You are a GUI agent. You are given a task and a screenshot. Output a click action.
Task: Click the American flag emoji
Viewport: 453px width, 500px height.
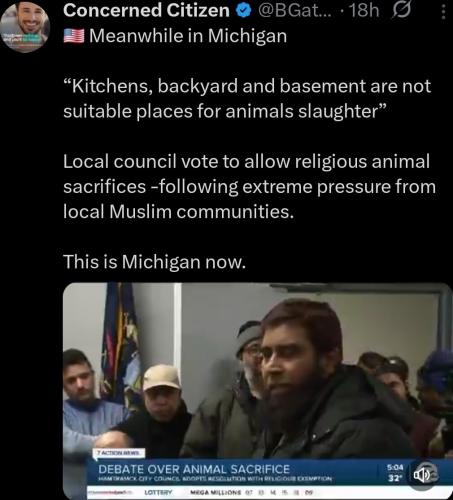coord(74,36)
